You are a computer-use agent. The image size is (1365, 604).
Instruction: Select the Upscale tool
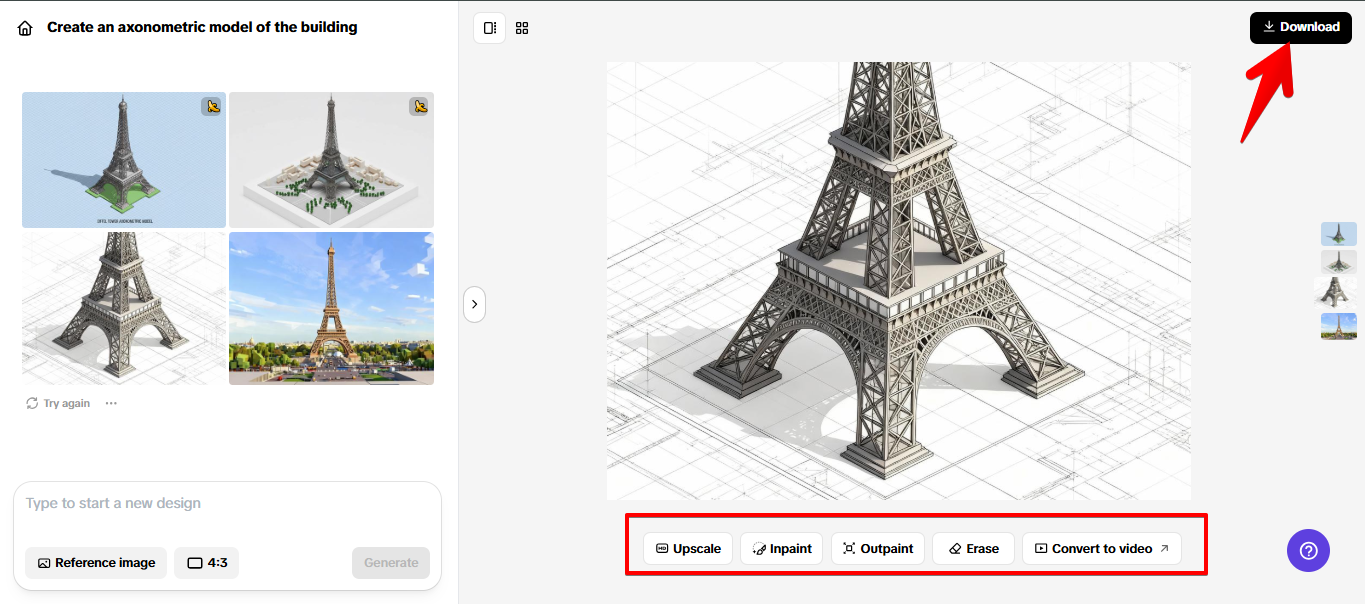(x=688, y=549)
